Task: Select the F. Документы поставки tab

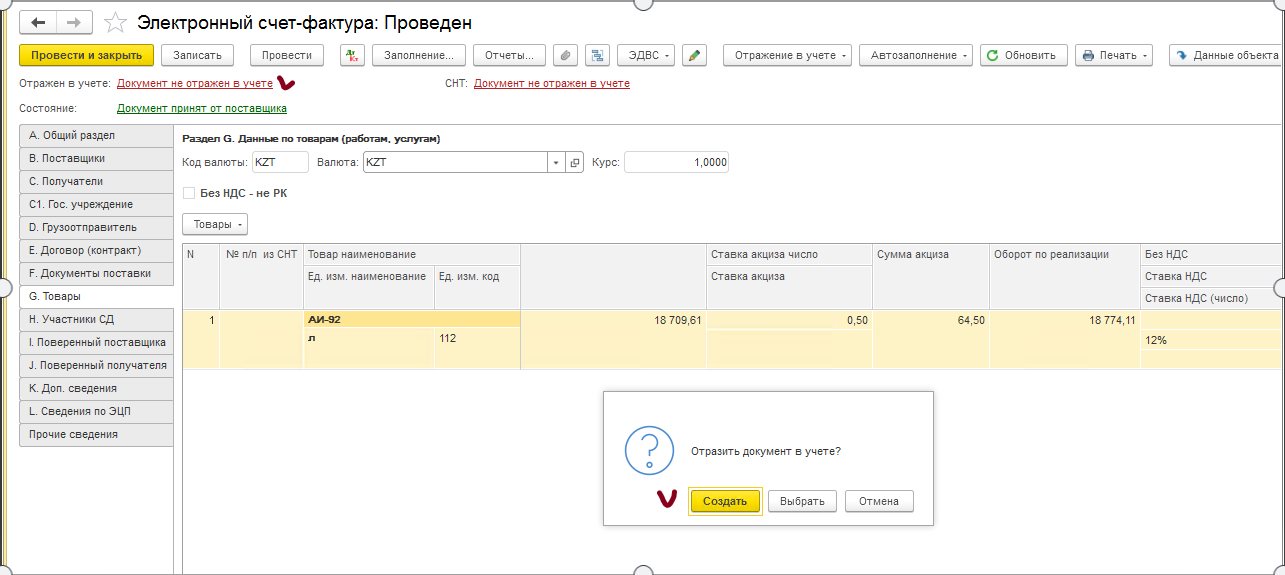Action: click(96, 273)
